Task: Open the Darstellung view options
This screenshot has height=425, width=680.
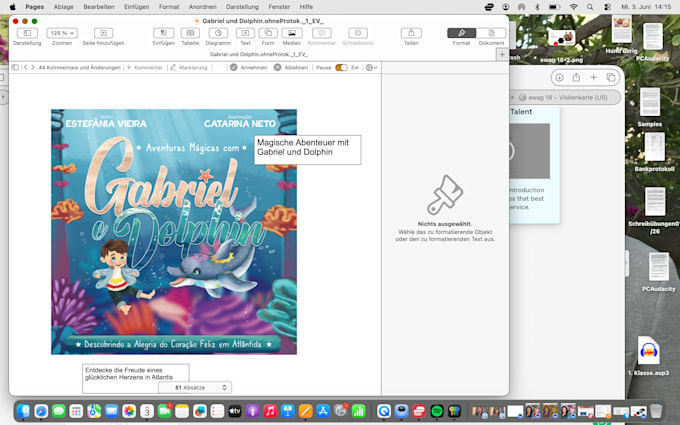Action: pos(27,33)
